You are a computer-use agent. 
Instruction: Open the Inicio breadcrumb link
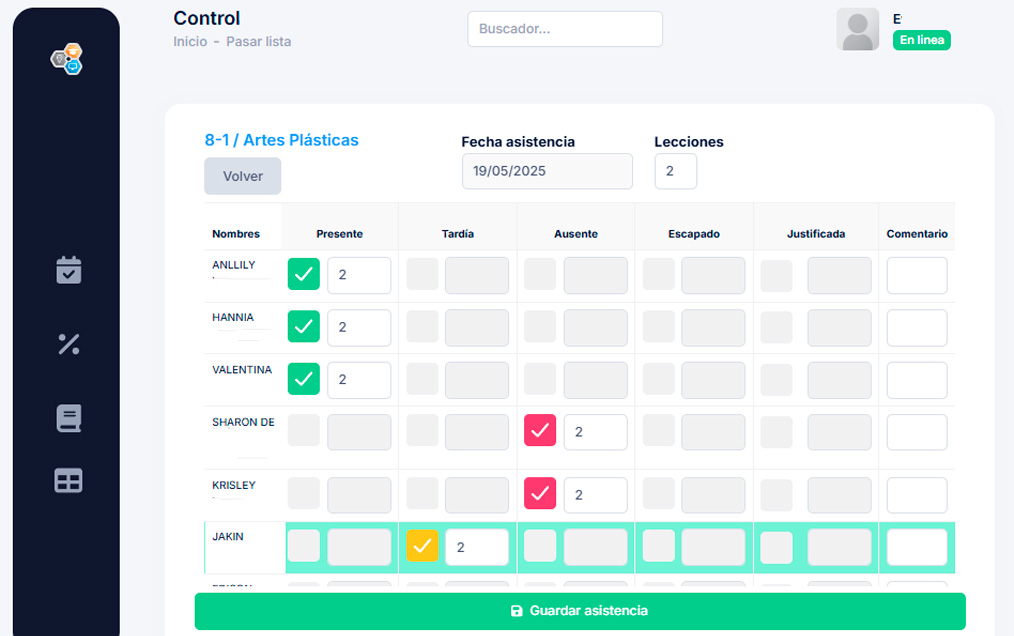[190, 41]
